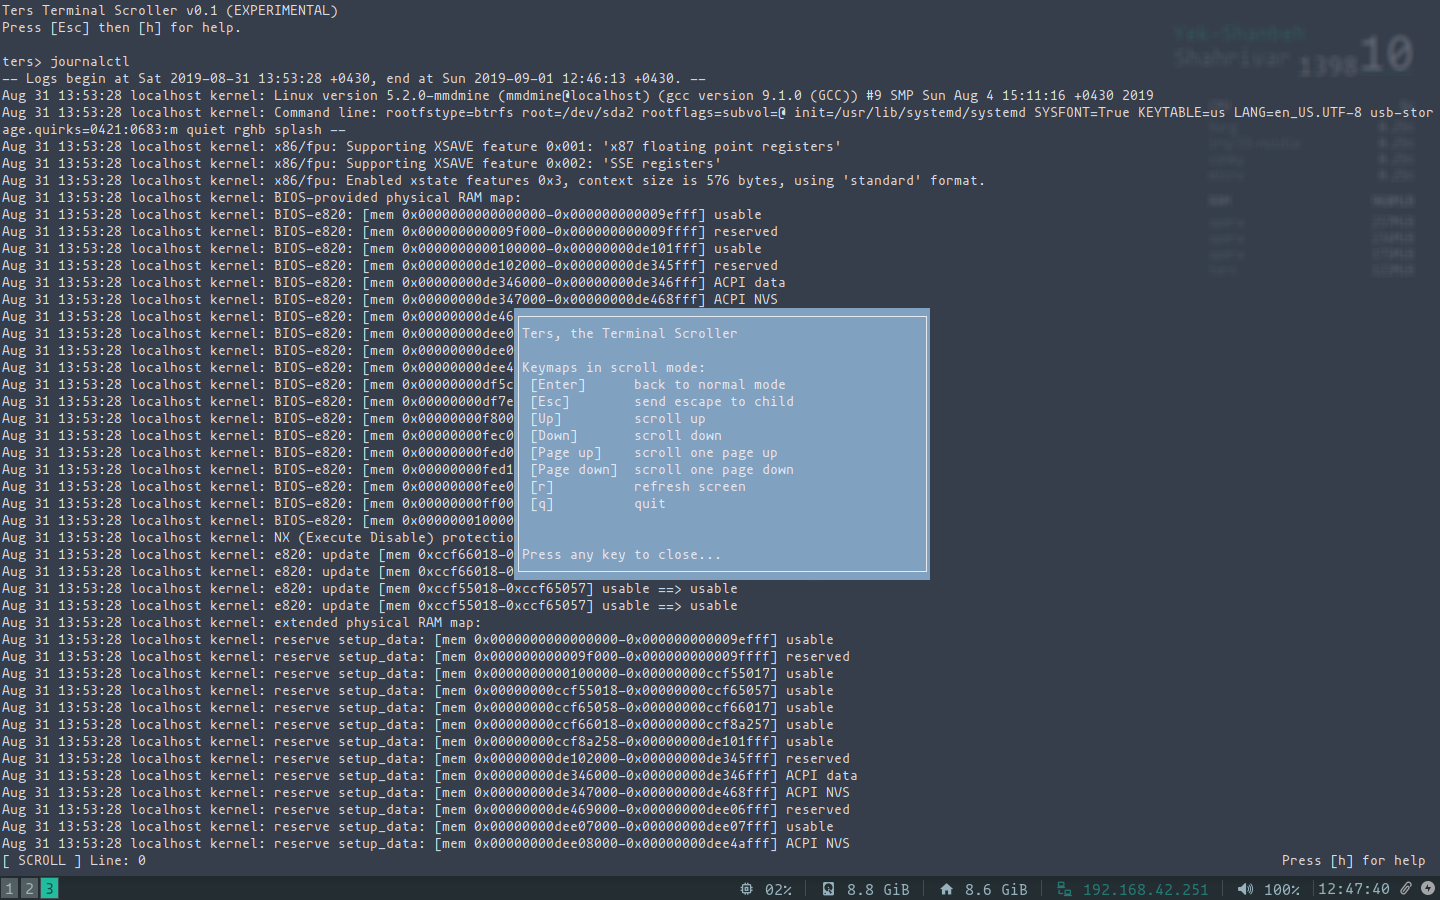Screen dimensions: 1440x900
Task: Switch to workspace 2 in the bar
Action: pos(30,888)
